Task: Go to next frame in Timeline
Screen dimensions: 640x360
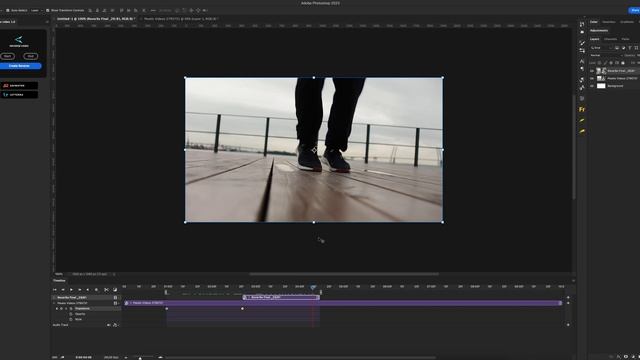Action: (80, 290)
